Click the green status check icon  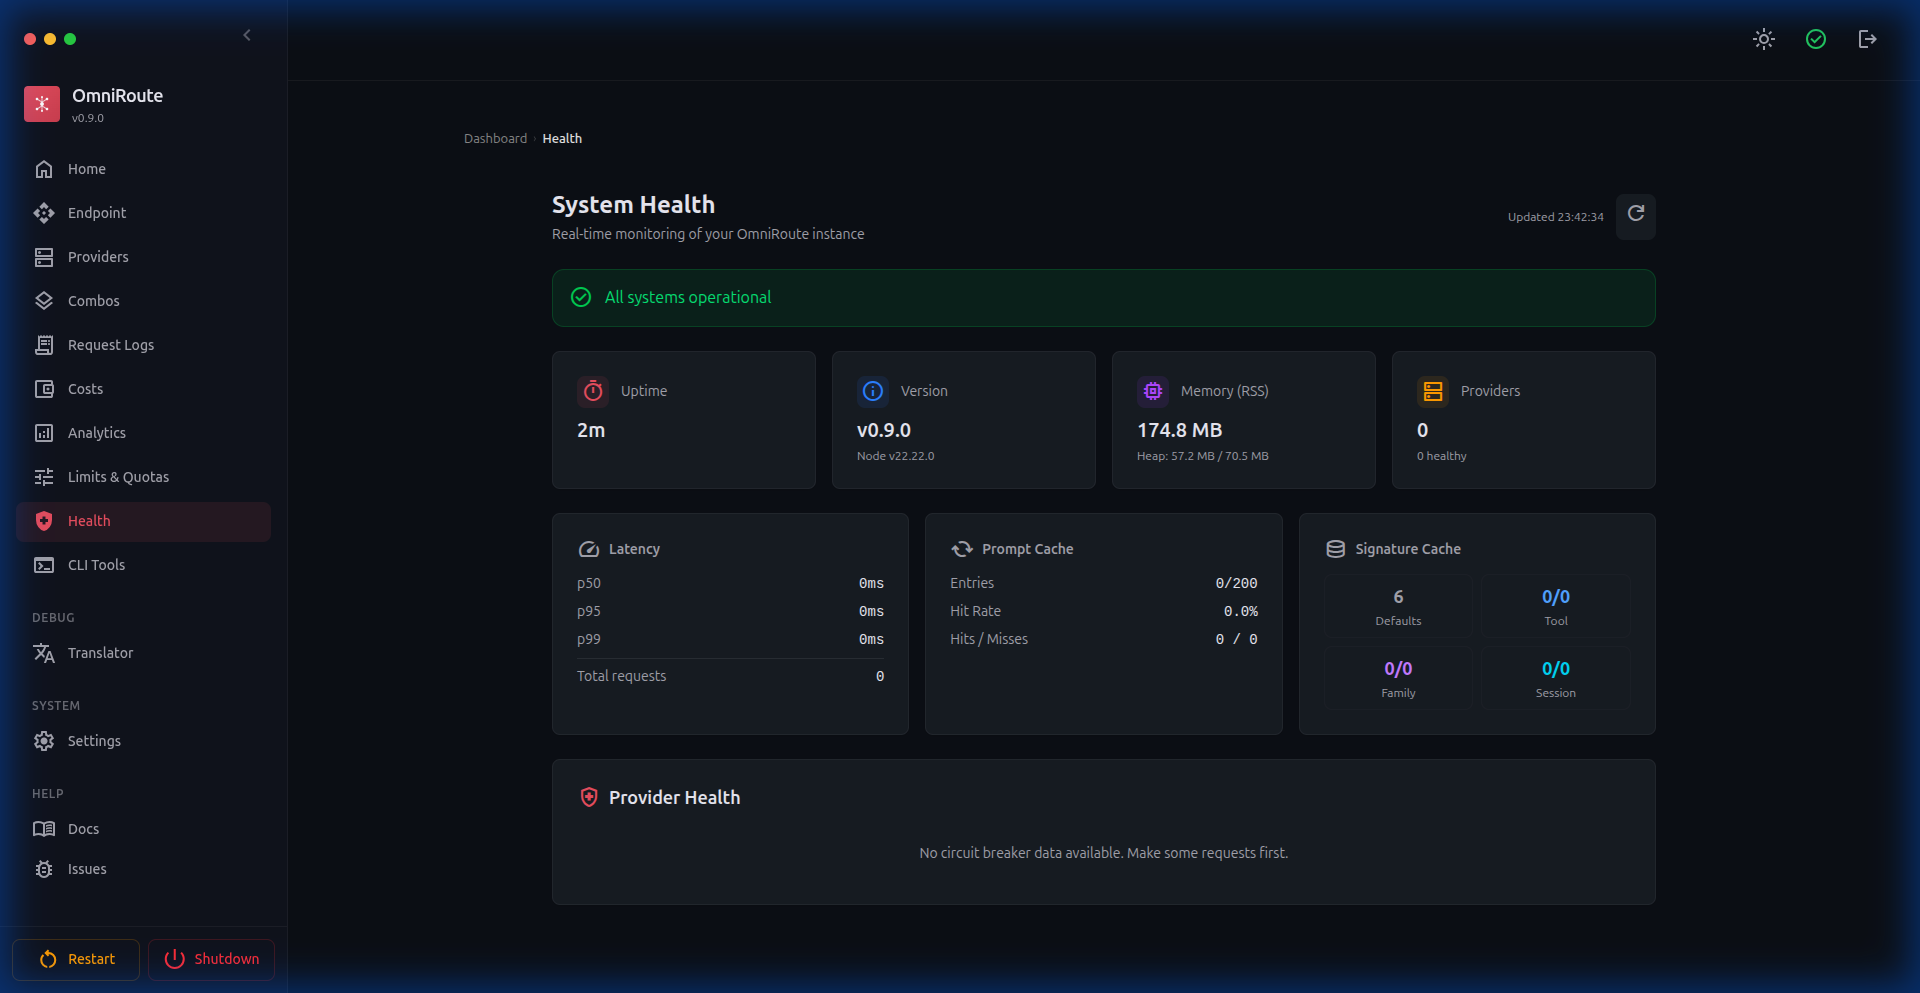[x=1815, y=39]
